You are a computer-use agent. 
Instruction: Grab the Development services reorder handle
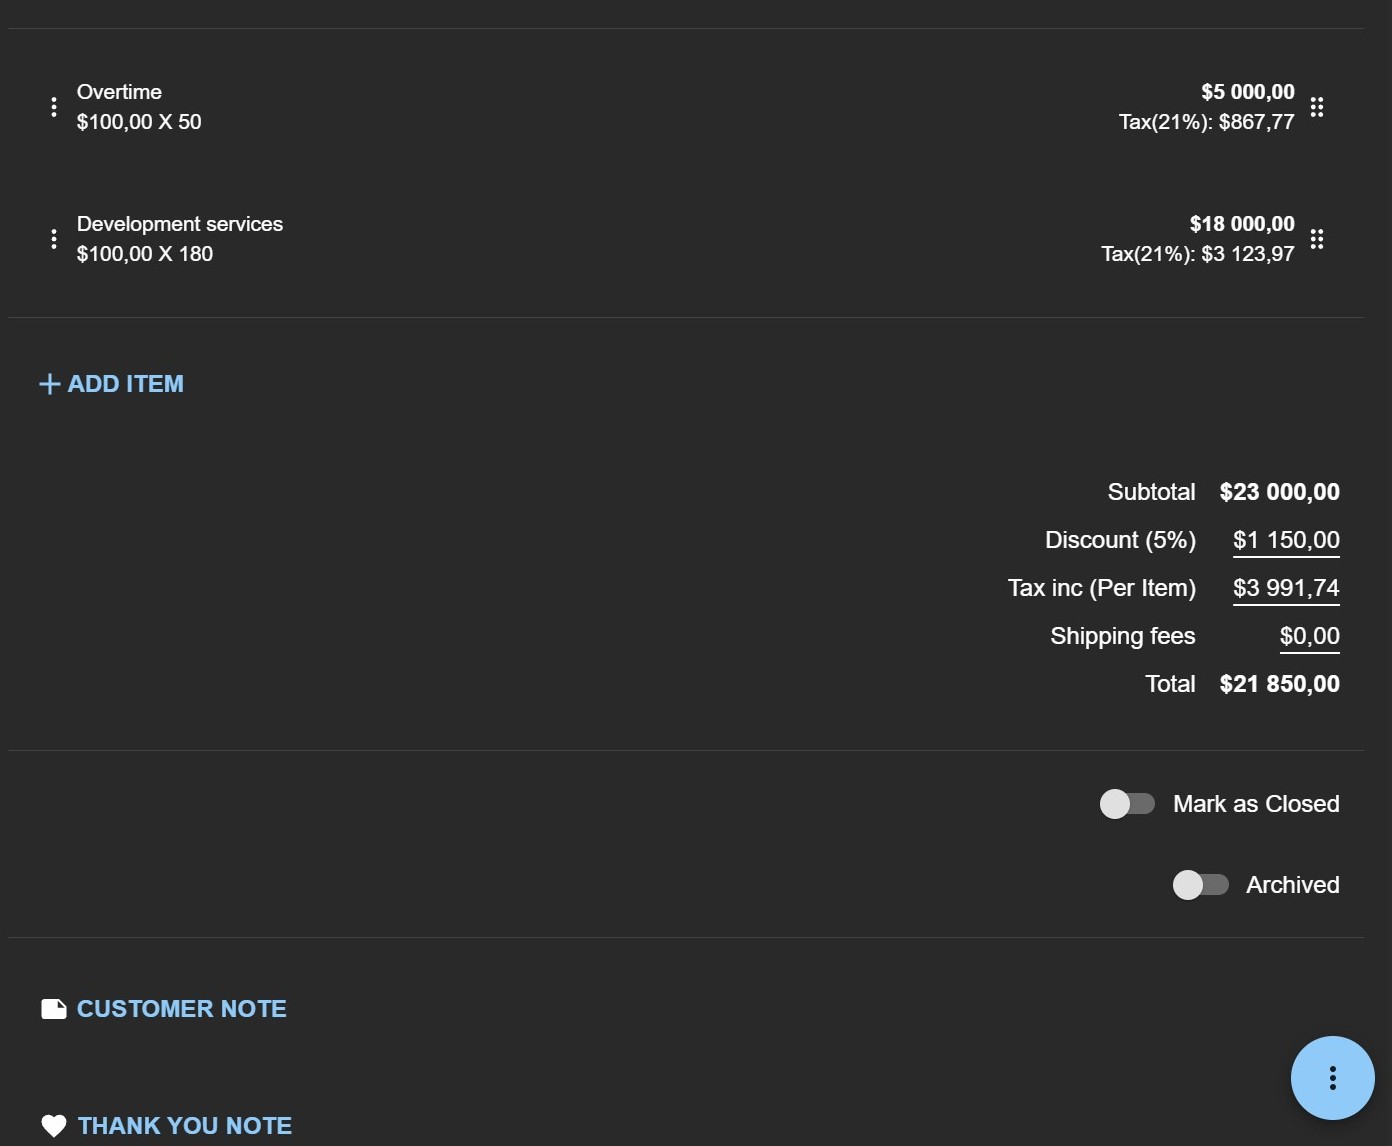coord(1317,239)
